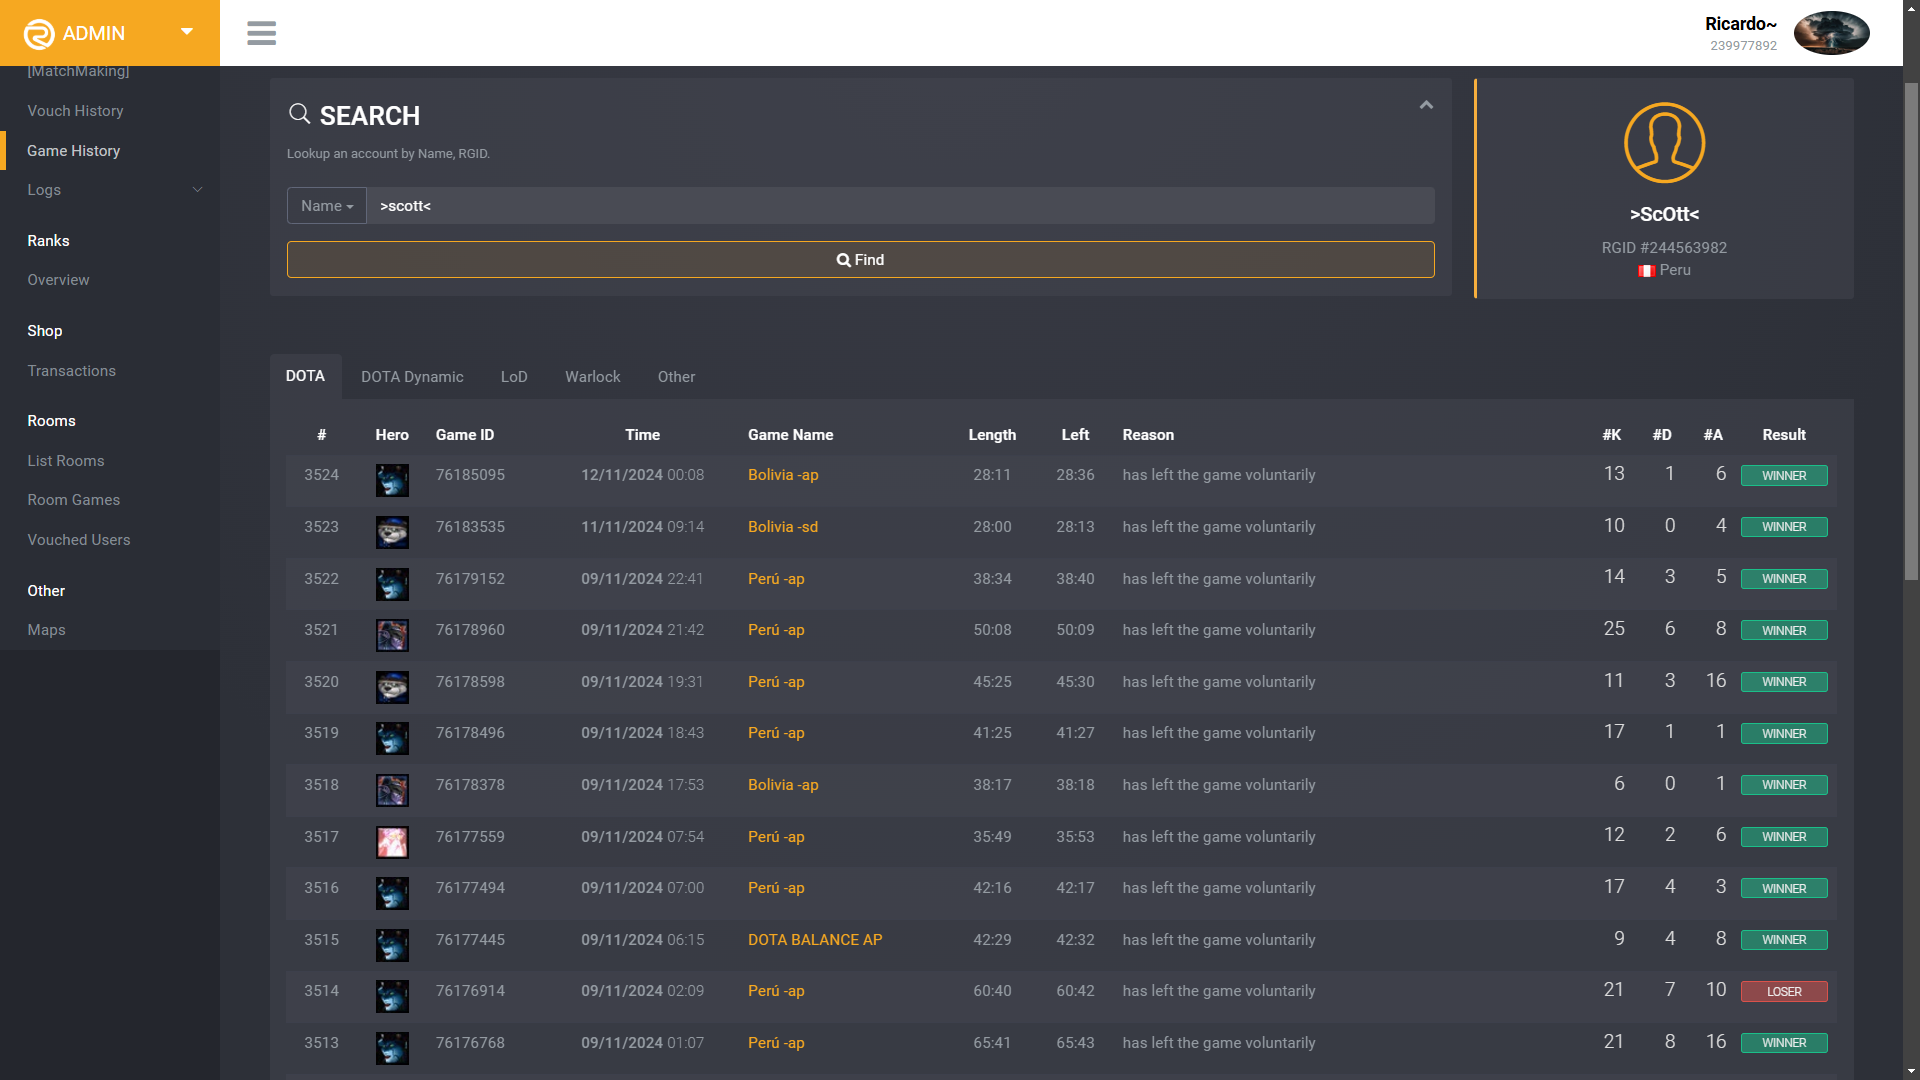Click the search input containing >scott<
The width and height of the screenshot is (1920, 1080).
tap(900, 206)
